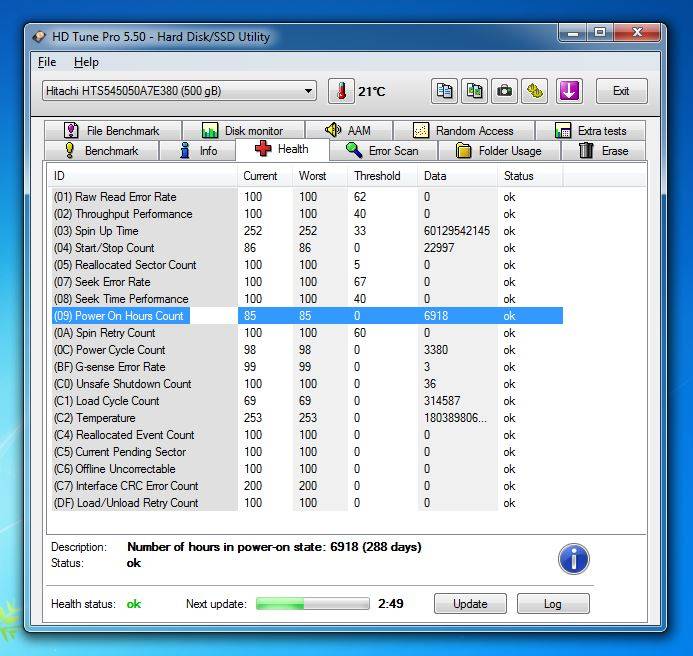
Task: Switch to the Disk monitor tab
Action: 243,130
